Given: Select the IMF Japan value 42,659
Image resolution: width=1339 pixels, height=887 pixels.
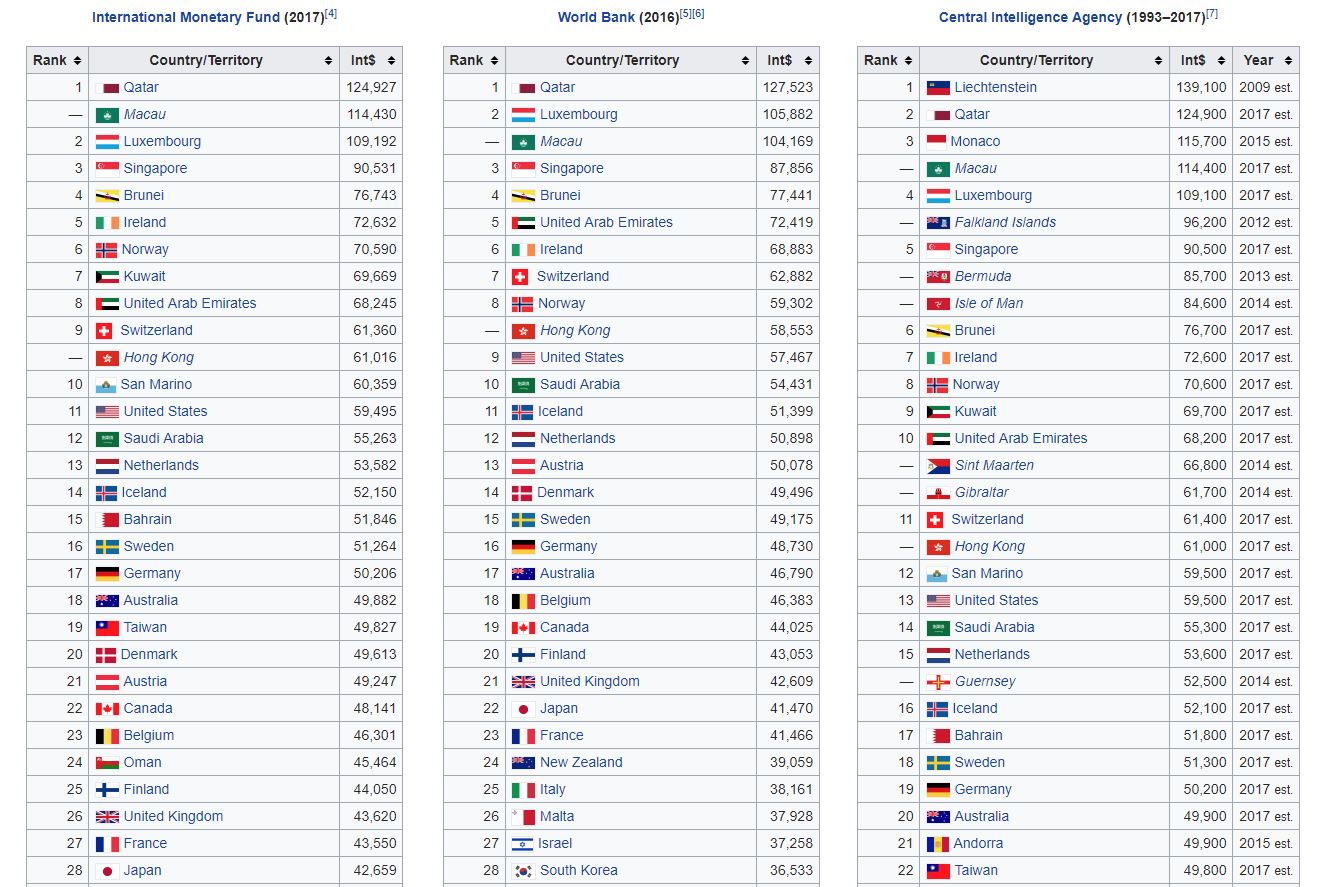Looking at the screenshot, I should click(x=375, y=871).
